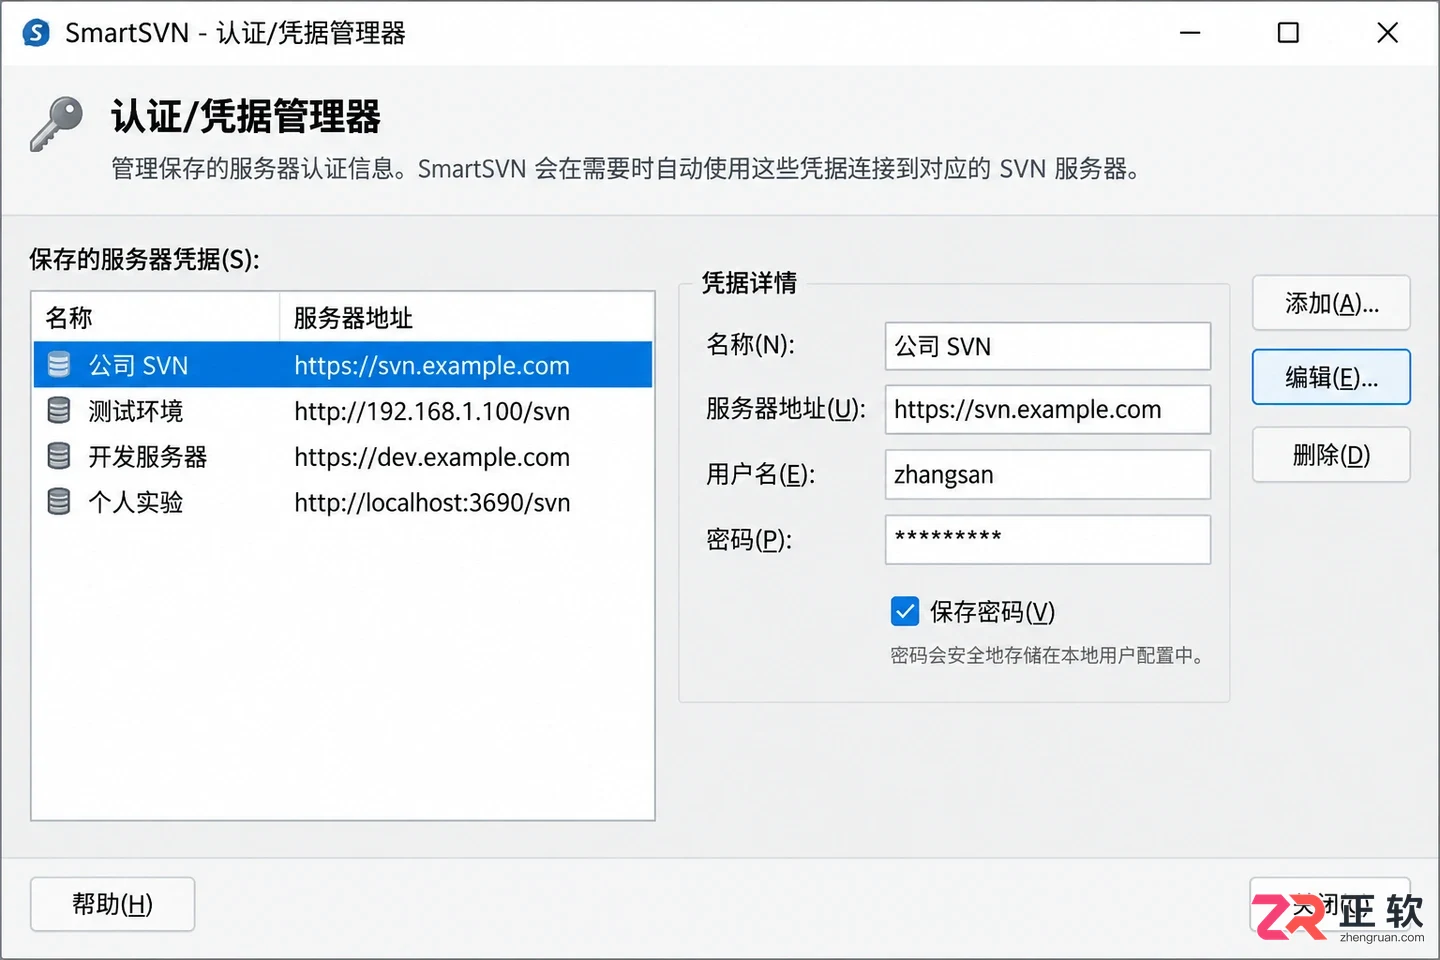
Task: Minimize the SmartSVN window
Action: point(1190,33)
